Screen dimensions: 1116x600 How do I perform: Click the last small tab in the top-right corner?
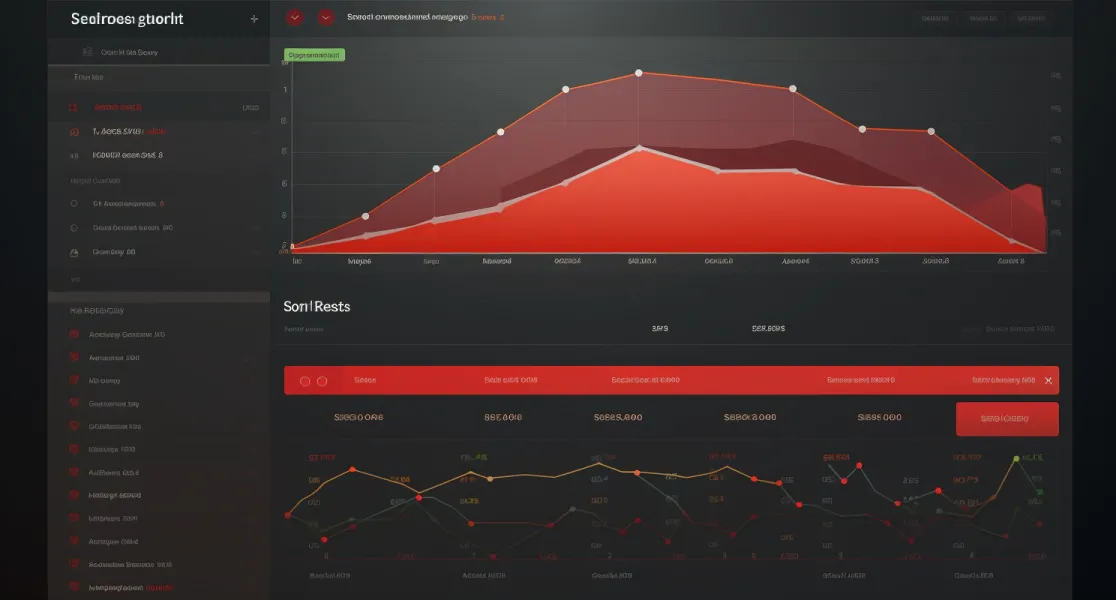[x=1031, y=19]
